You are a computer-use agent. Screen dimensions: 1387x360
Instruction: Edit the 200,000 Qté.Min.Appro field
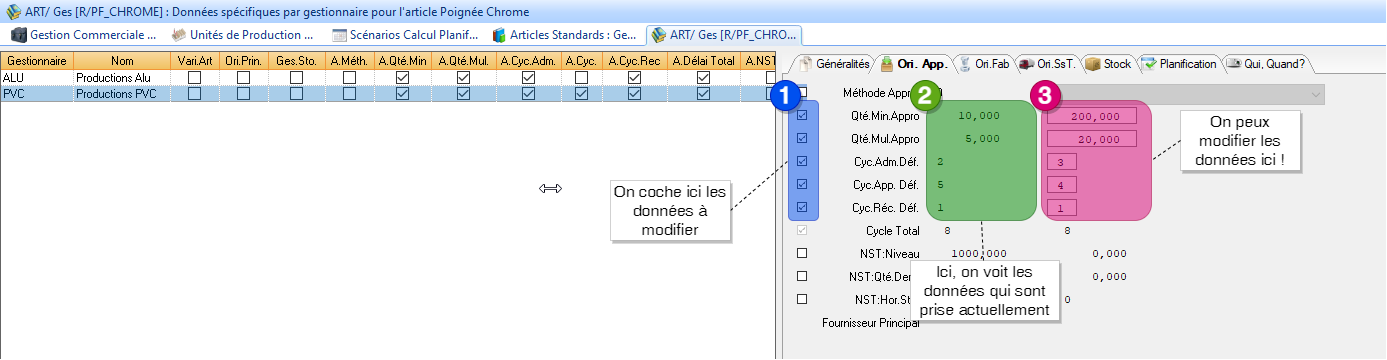[x=1092, y=116]
